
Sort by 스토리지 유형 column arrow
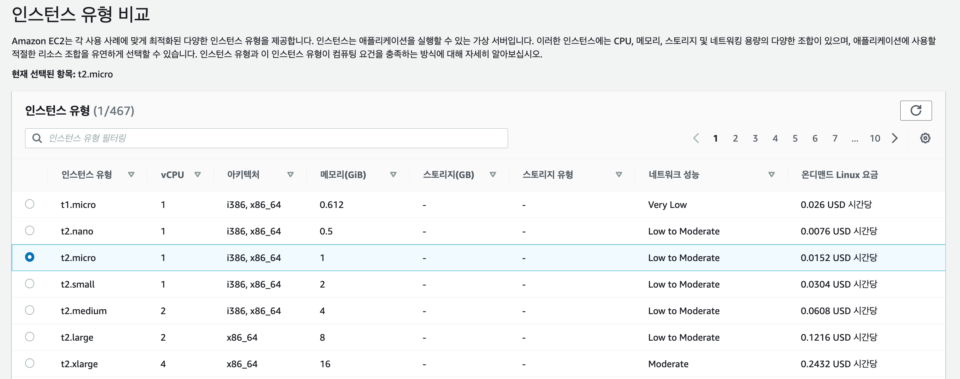618,174
